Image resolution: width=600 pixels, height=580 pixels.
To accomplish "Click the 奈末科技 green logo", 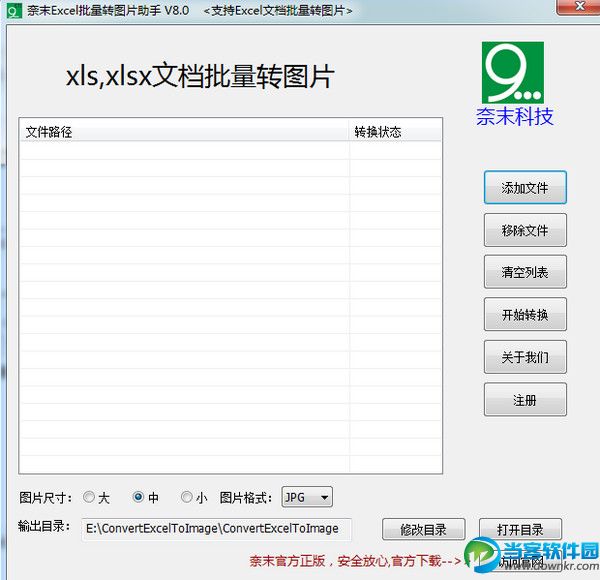I will (513, 72).
